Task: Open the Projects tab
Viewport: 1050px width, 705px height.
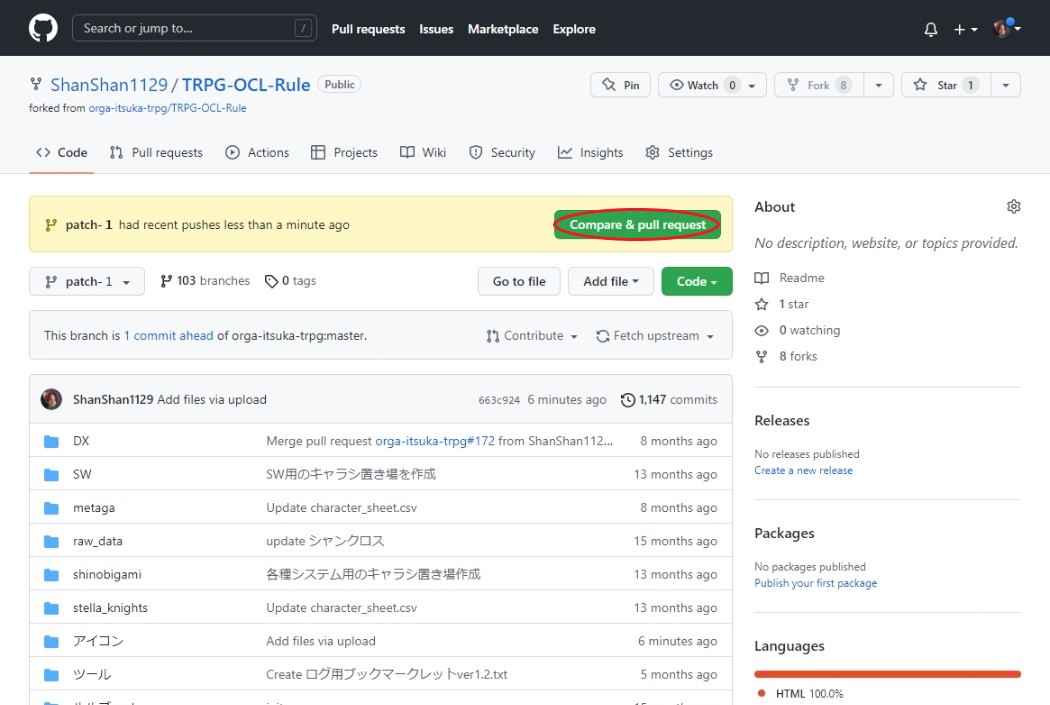Action: point(344,153)
